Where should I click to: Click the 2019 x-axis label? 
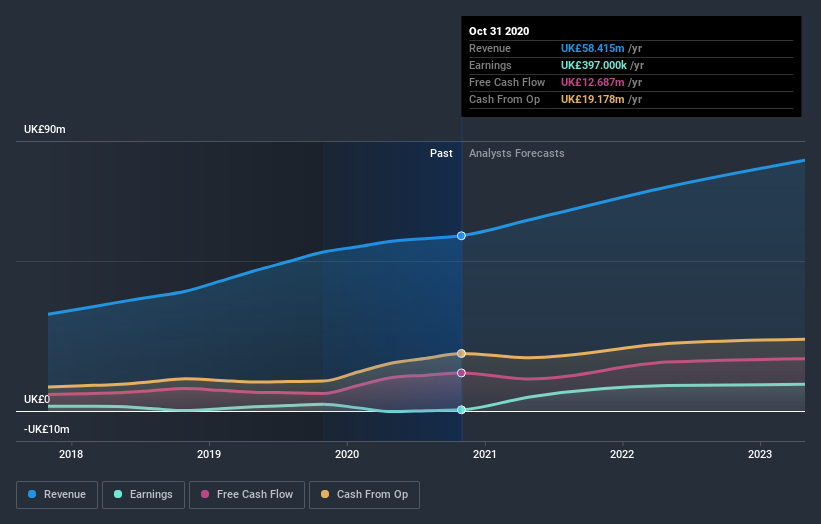click(x=209, y=454)
